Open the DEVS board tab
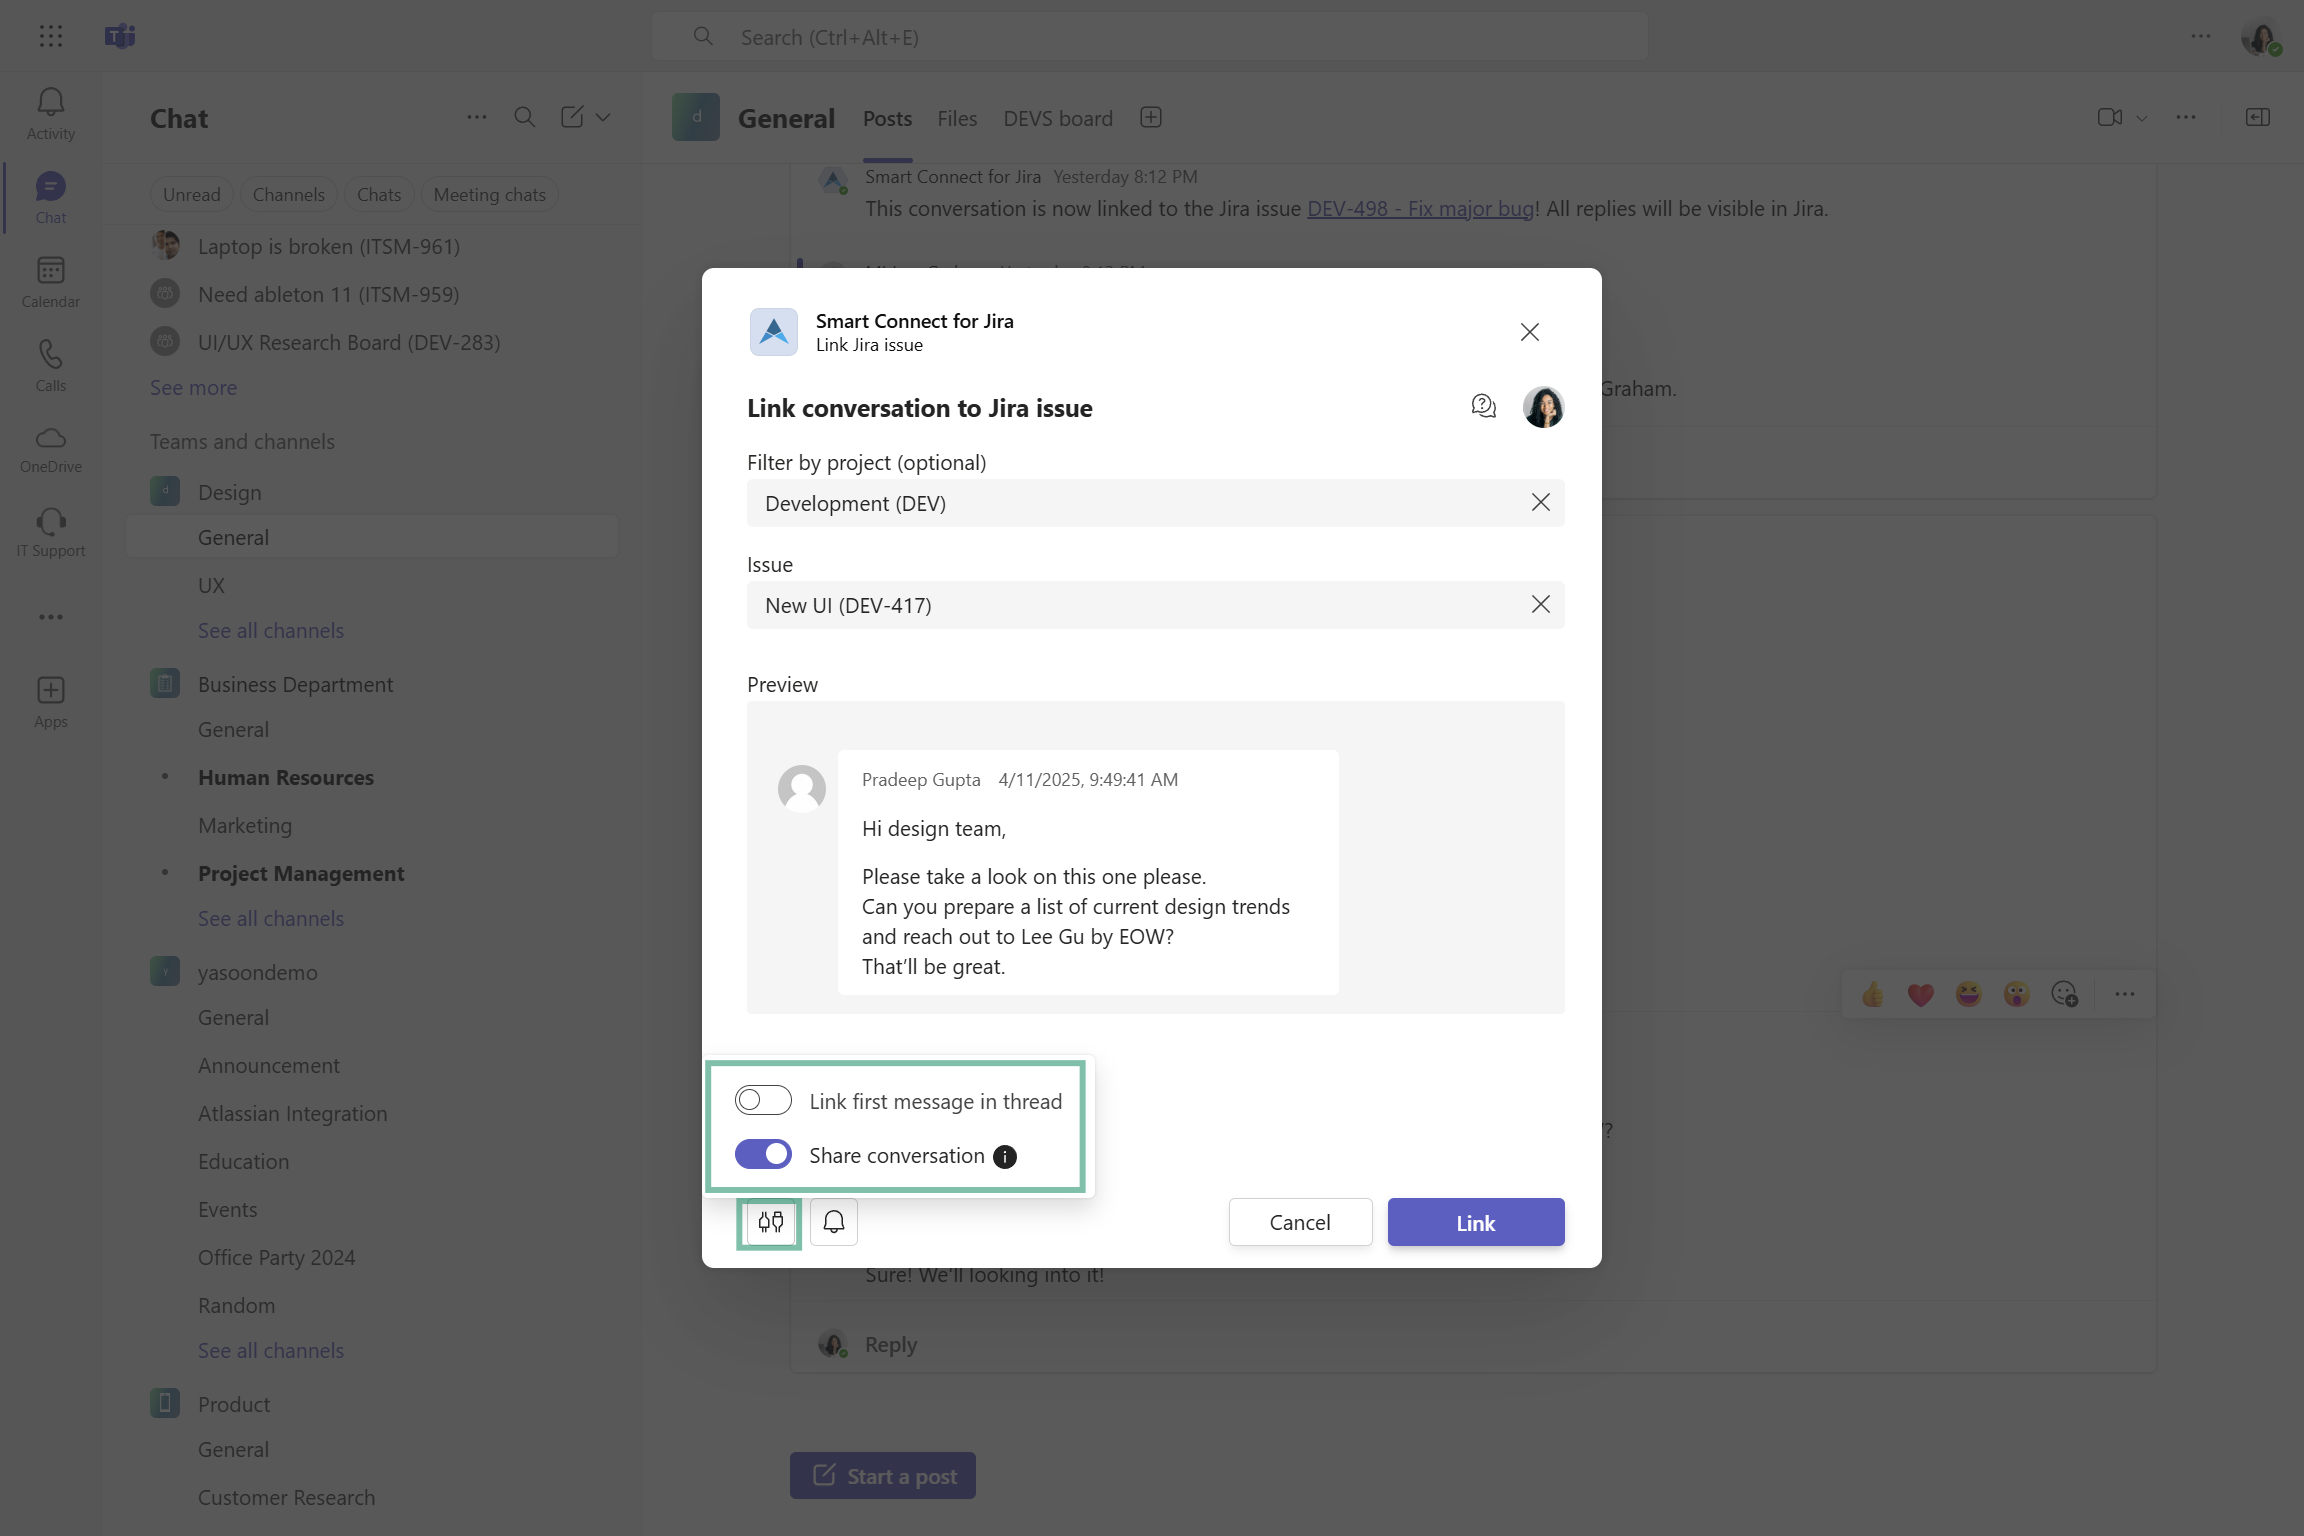Image resolution: width=2304 pixels, height=1536 pixels. tap(1057, 119)
